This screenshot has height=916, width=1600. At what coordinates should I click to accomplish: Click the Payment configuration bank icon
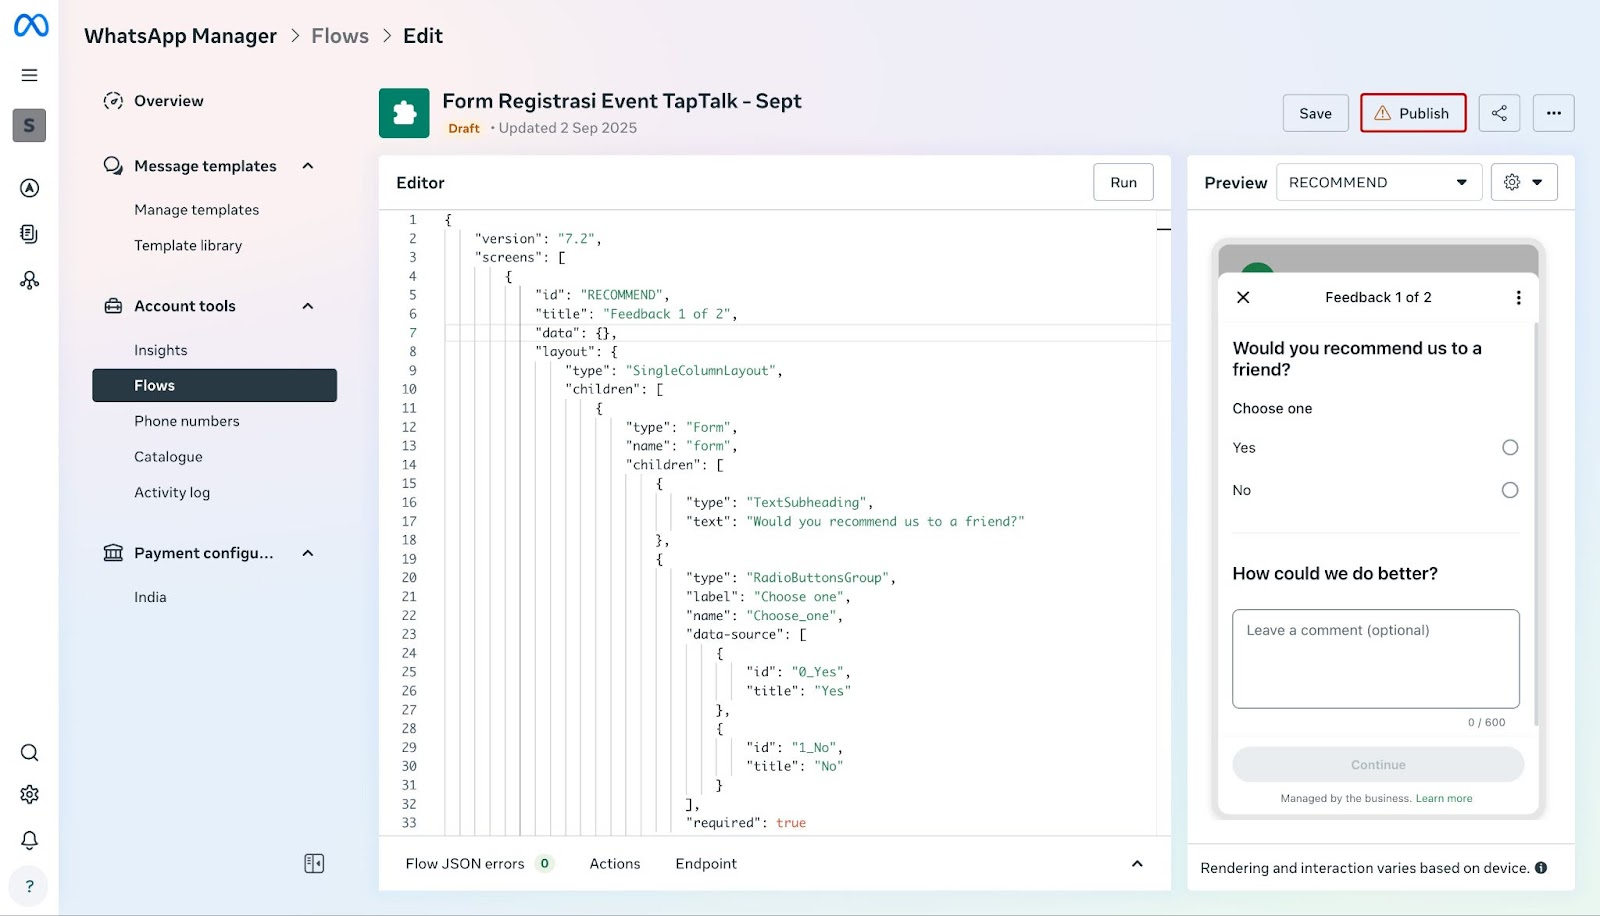click(x=113, y=553)
